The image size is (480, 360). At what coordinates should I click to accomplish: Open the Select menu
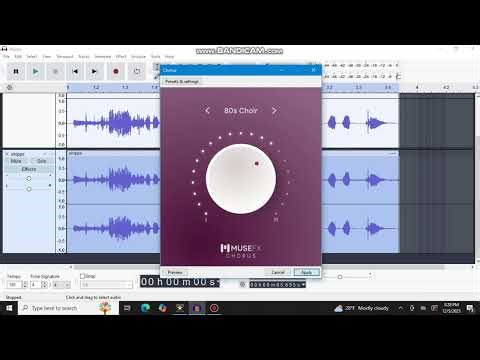tap(32, 56)
